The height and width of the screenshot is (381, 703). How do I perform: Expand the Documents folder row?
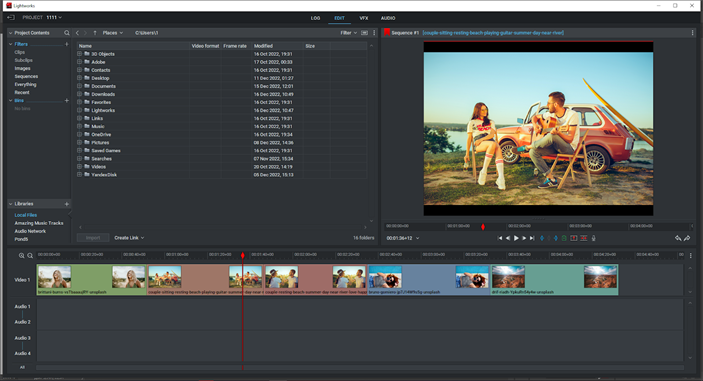79,86
